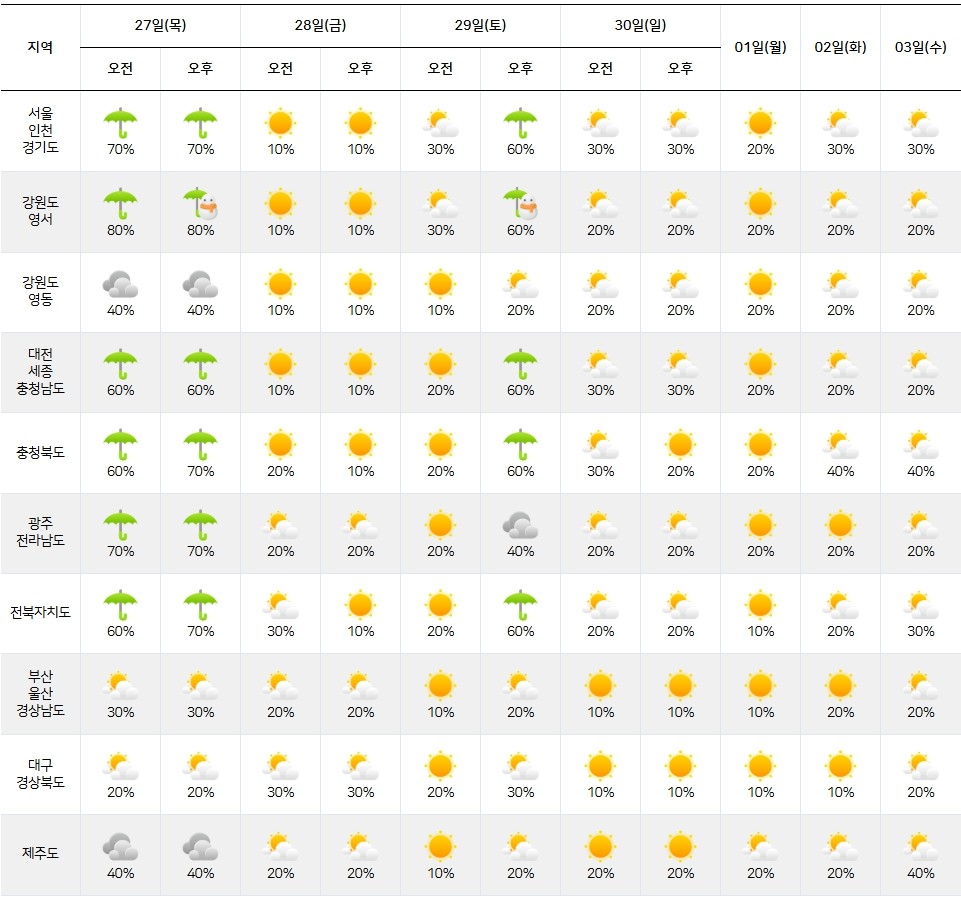
Task: Click the 지역 column header
Action: pos(40,47)
